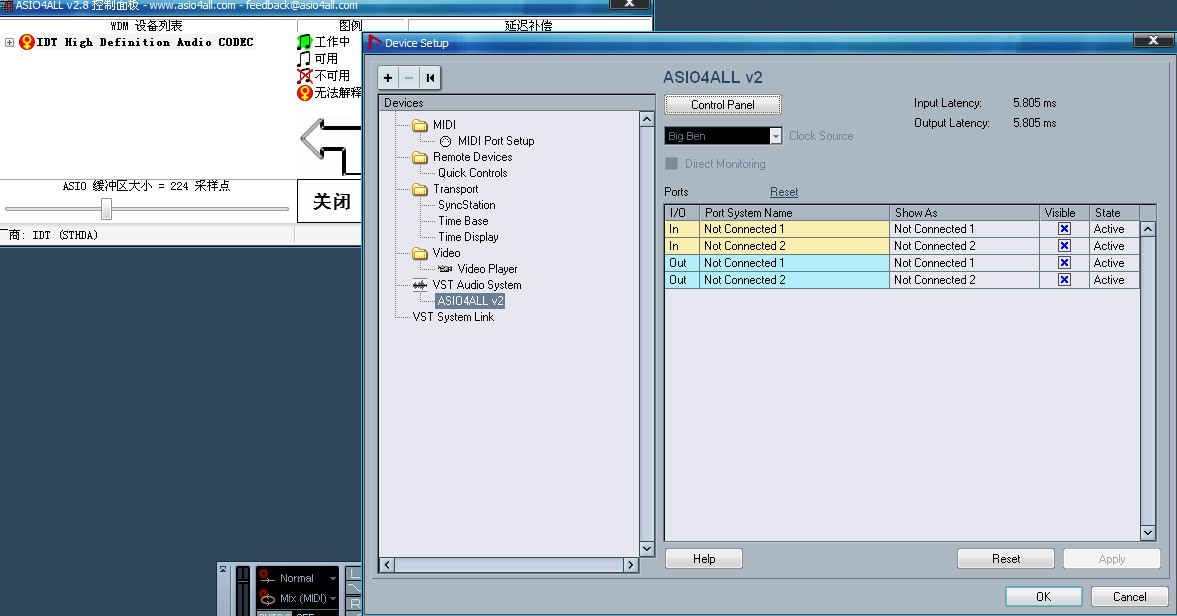Click the 关闭 button in ASIO4ALL panel

(x=330, y=201)
